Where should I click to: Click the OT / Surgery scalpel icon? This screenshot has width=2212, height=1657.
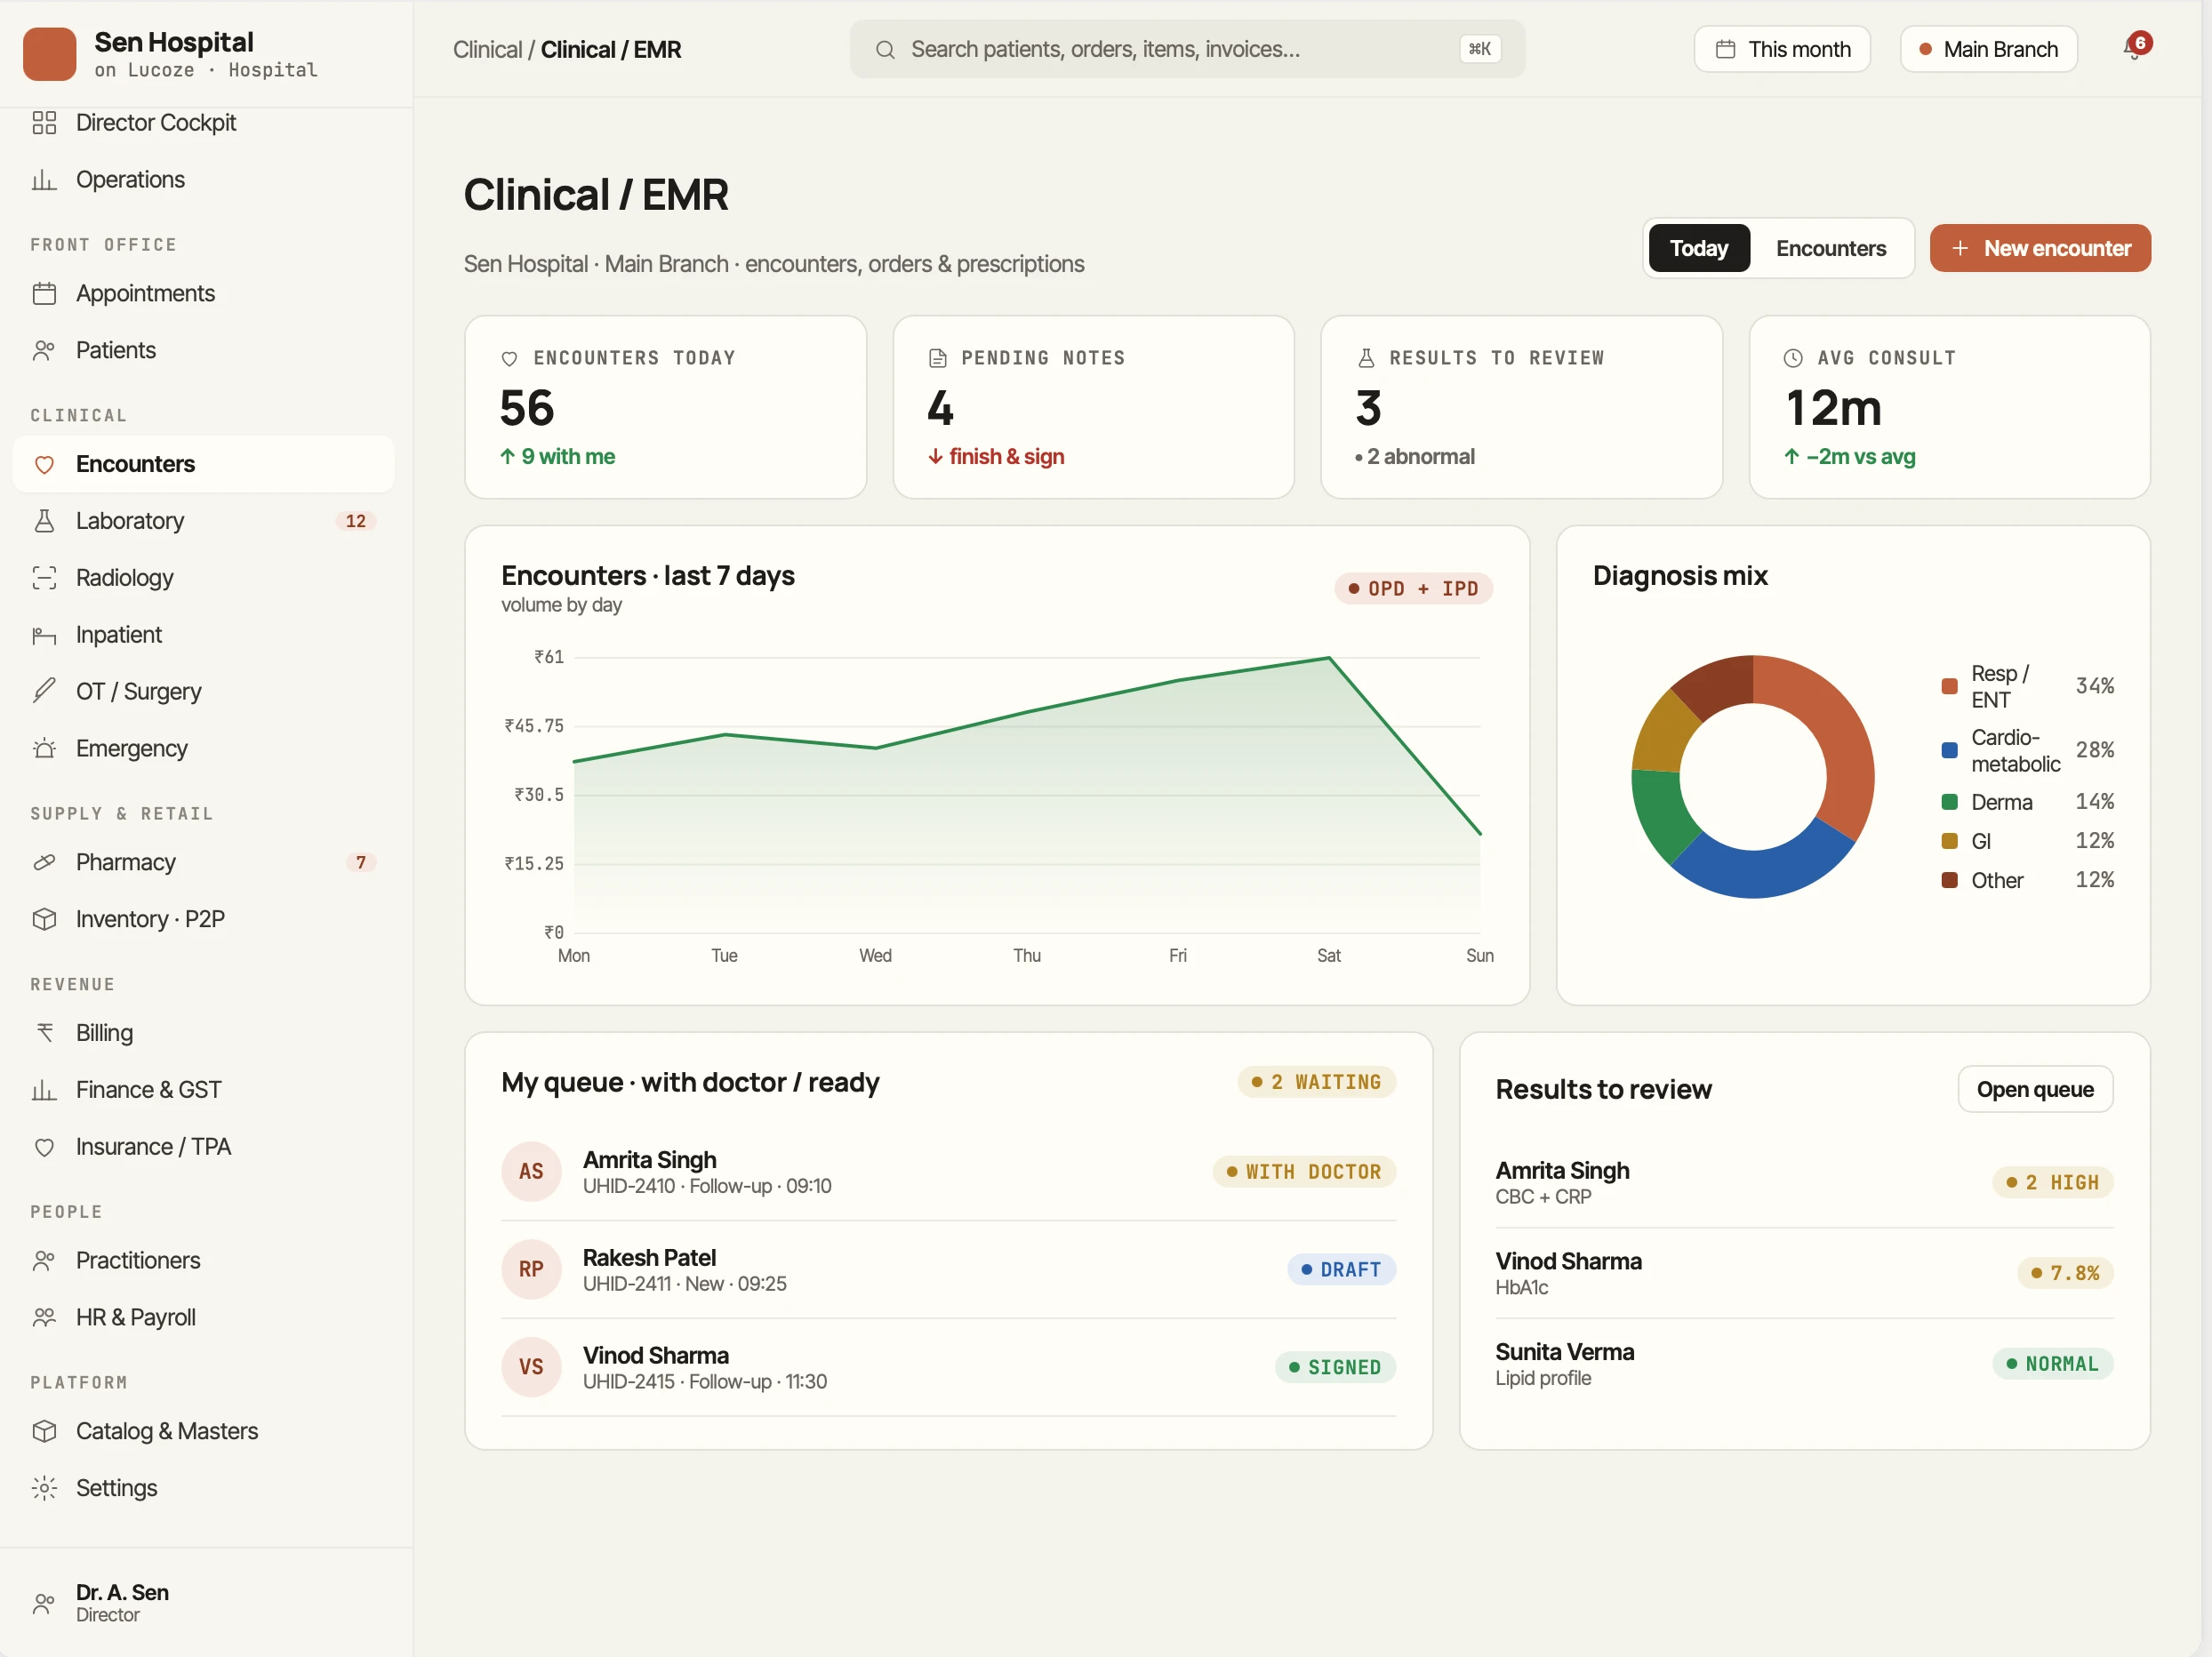44,692
